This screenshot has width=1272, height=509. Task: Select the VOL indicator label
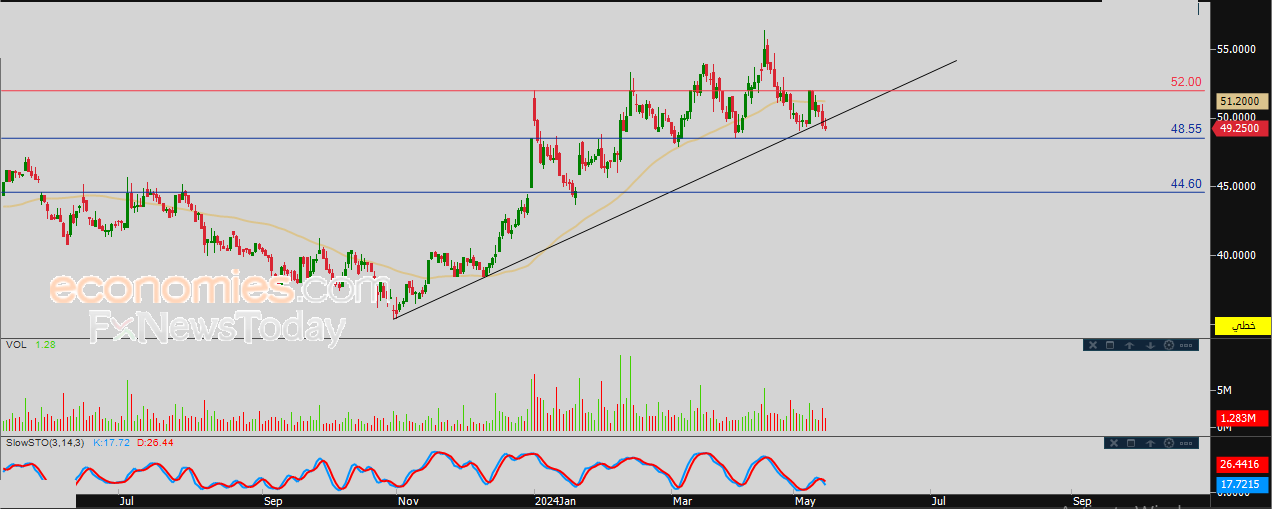click(16, 345)
